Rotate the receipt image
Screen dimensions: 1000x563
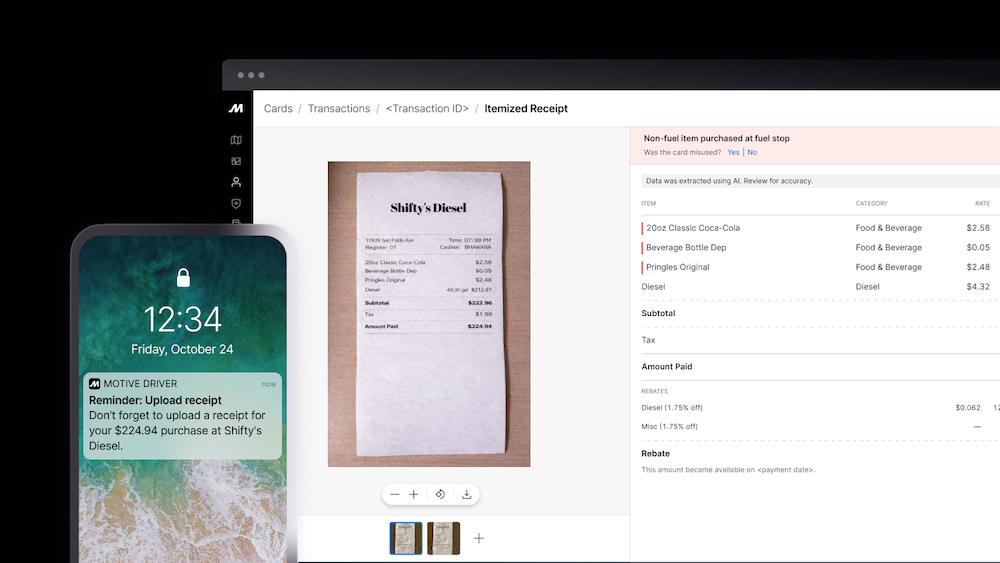(x=440, y=494)
